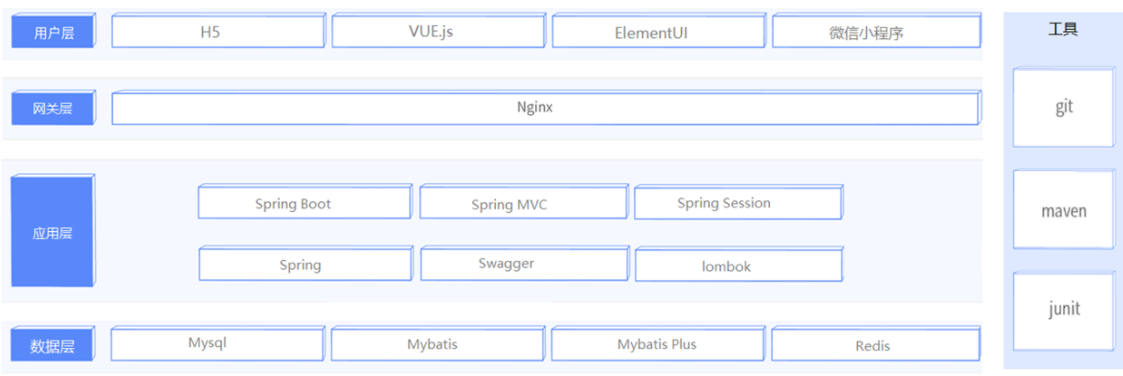
Task: Click the lombok box
Action: (739, 264)
